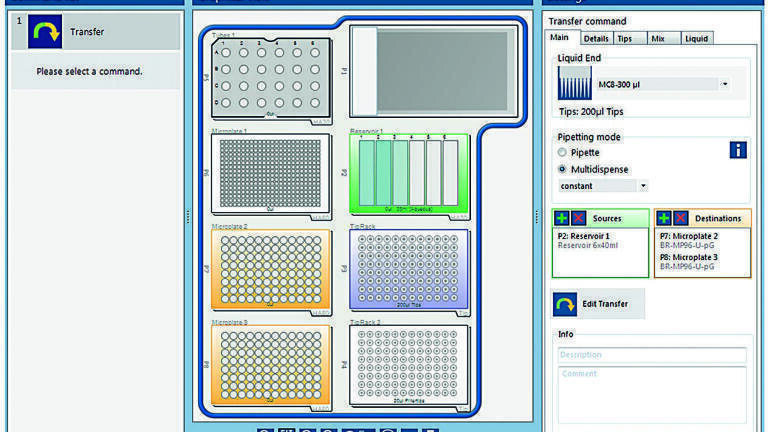This screenshot has height=432, width=768.
Task: Select the blue TipRack with 200µl tips
Action: tap(409, 269)
